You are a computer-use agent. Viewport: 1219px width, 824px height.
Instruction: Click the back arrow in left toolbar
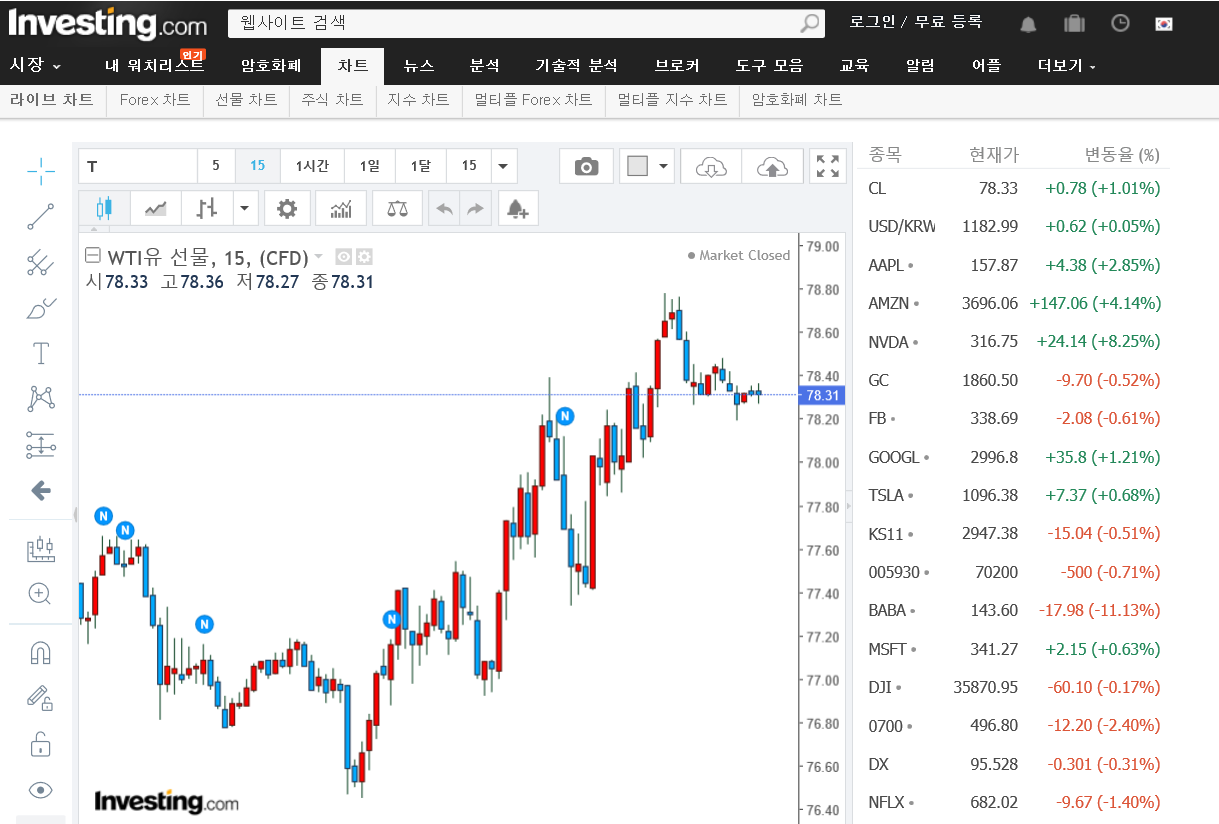41,490
